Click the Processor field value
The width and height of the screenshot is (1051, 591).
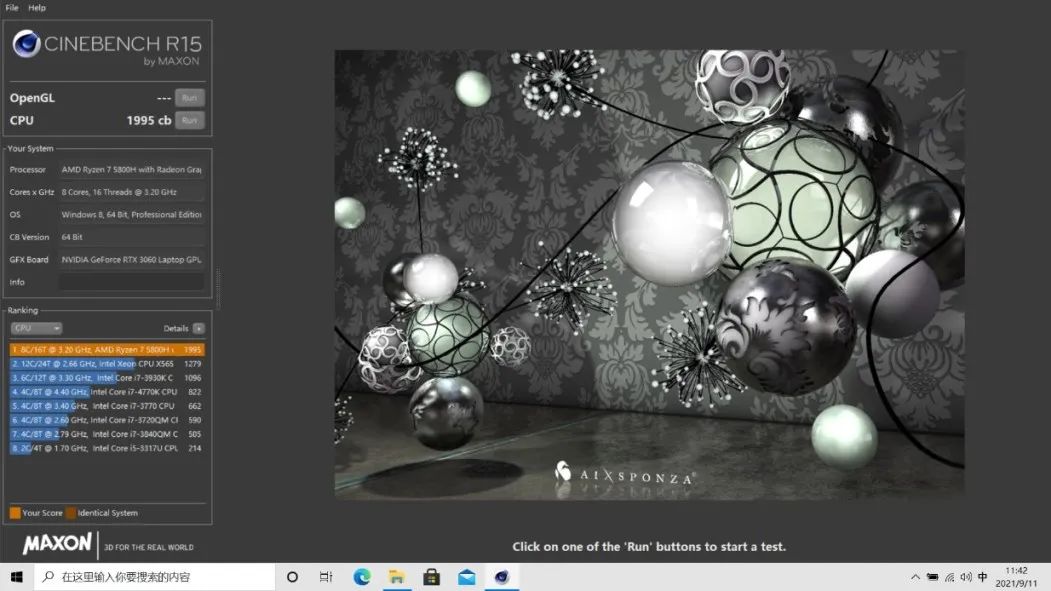click(131, 170)
